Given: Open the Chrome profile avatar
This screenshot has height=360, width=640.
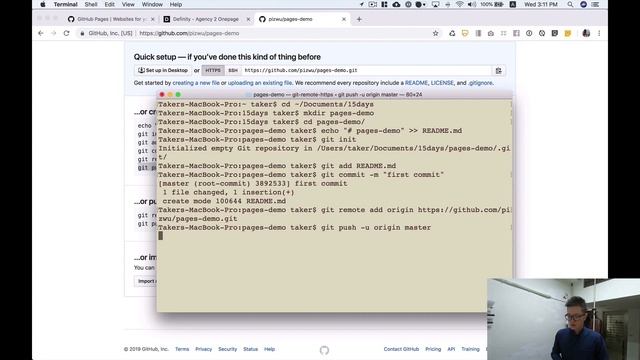Looking at the screenshot, I should point(586,33).
